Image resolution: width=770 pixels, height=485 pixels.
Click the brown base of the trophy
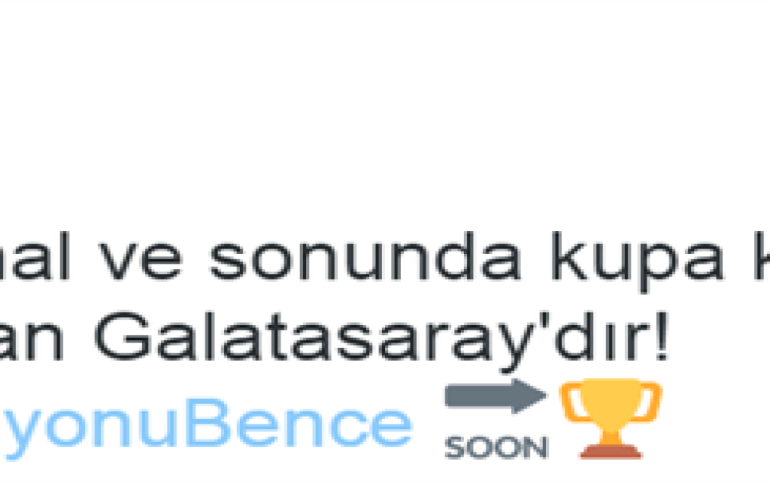(611, 451)
